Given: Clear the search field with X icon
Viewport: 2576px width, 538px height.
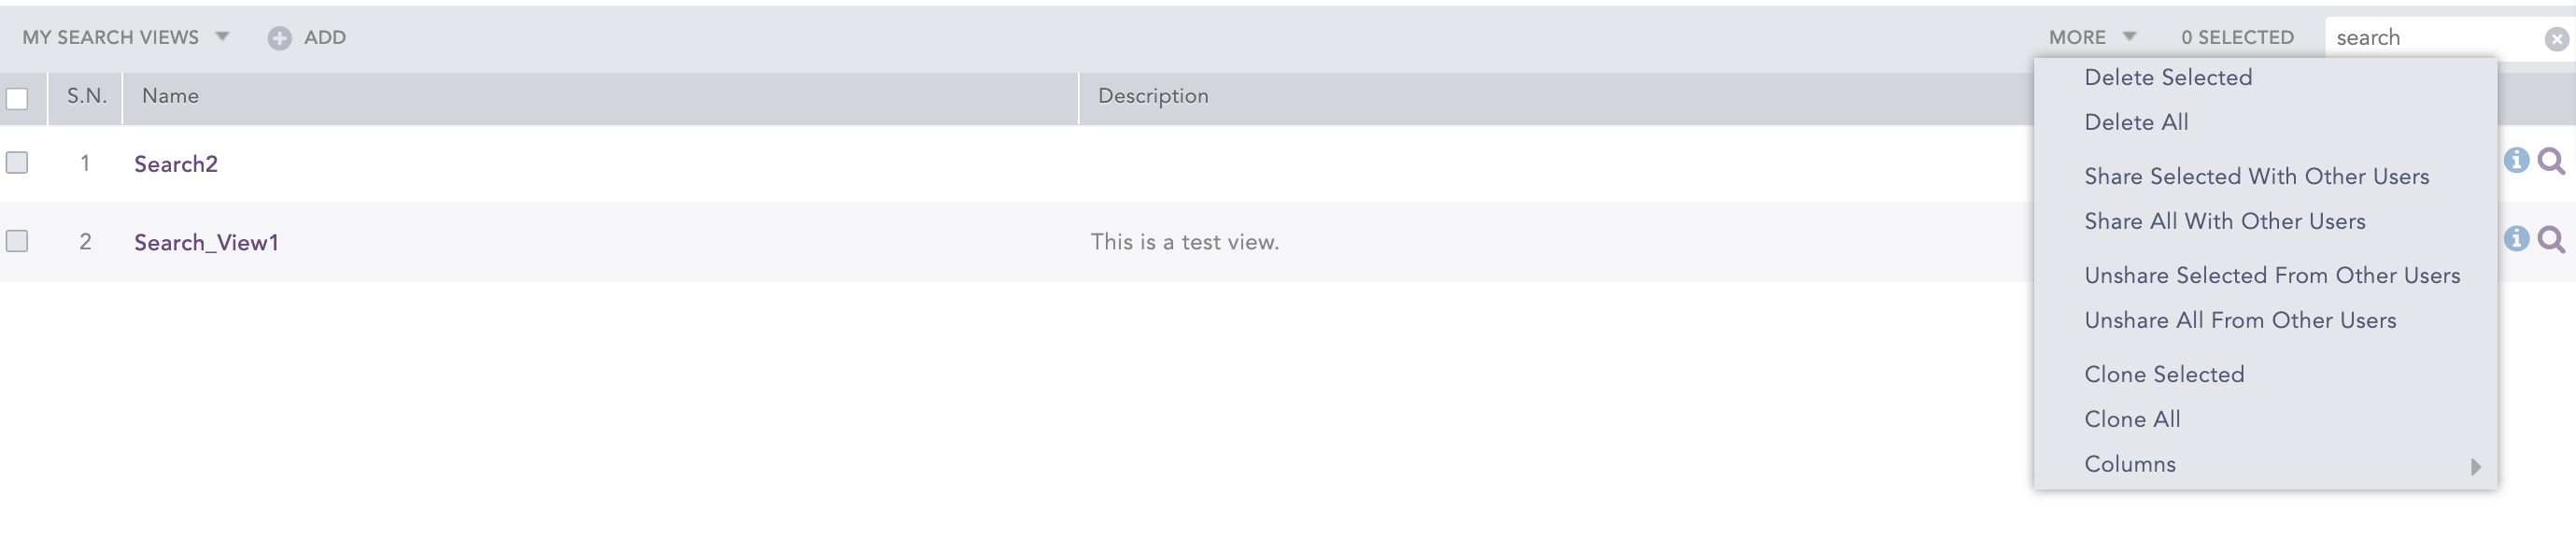Looking at the screenshot, I should click(x=2556, y=39).
